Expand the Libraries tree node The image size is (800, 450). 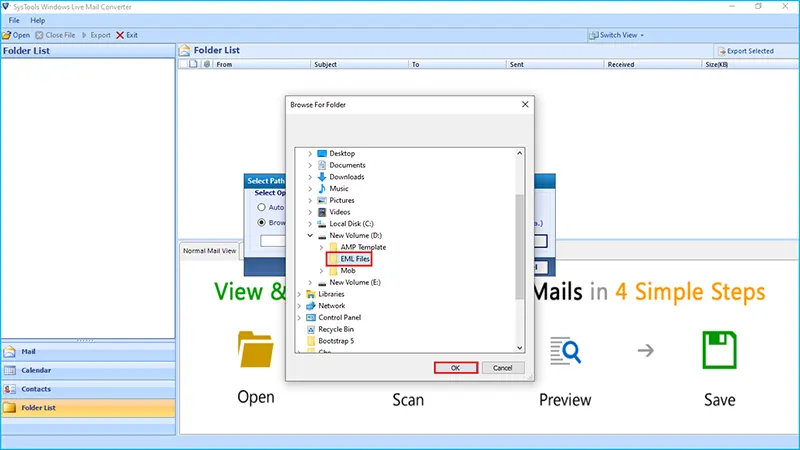click(299, 294)
